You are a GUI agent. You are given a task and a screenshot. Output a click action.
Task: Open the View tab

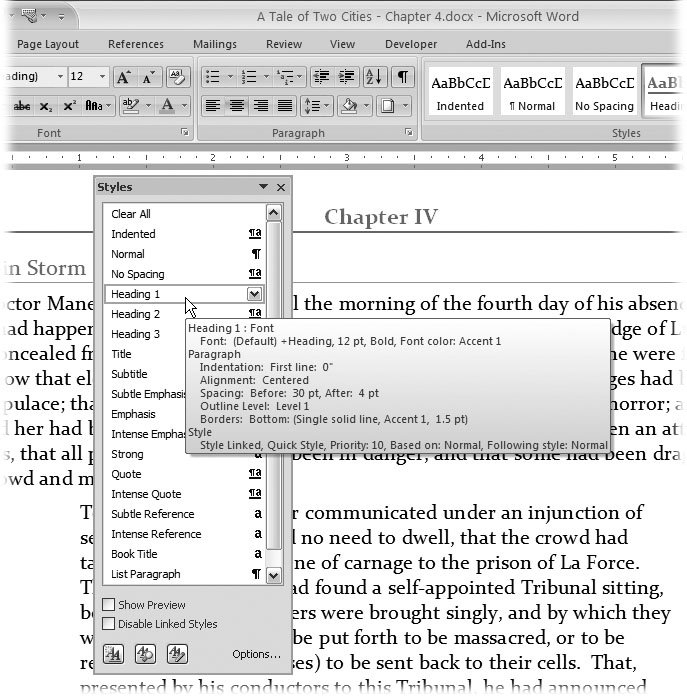[x=342, y=44]
